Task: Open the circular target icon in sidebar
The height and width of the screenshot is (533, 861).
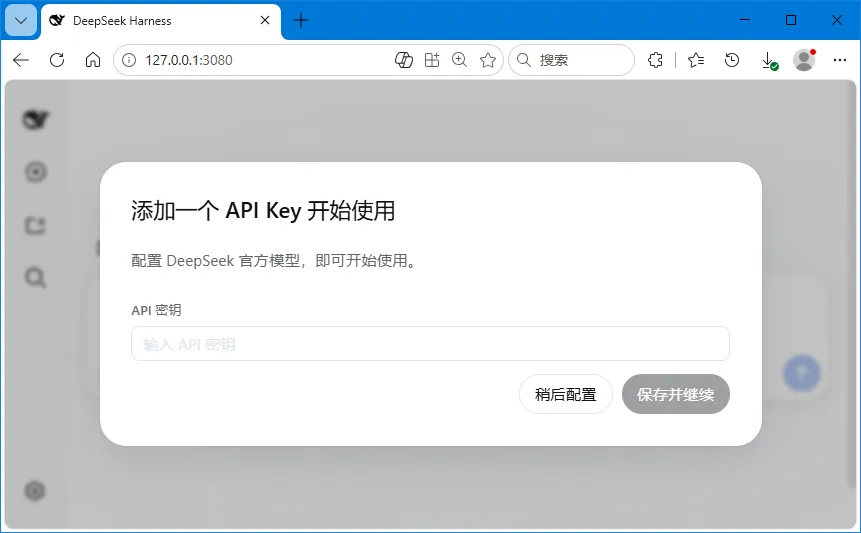Action: (36, 172)
